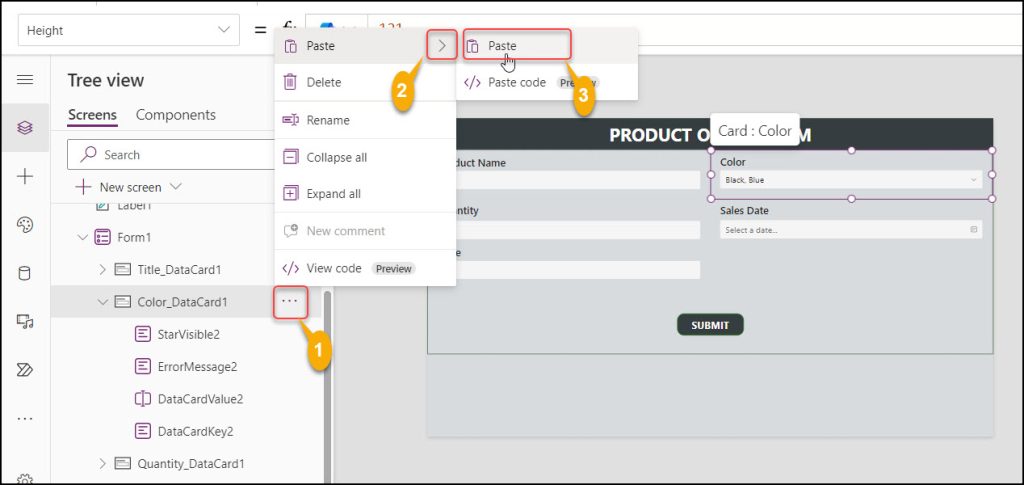Choose Delete in the context menu

(365, 82)
